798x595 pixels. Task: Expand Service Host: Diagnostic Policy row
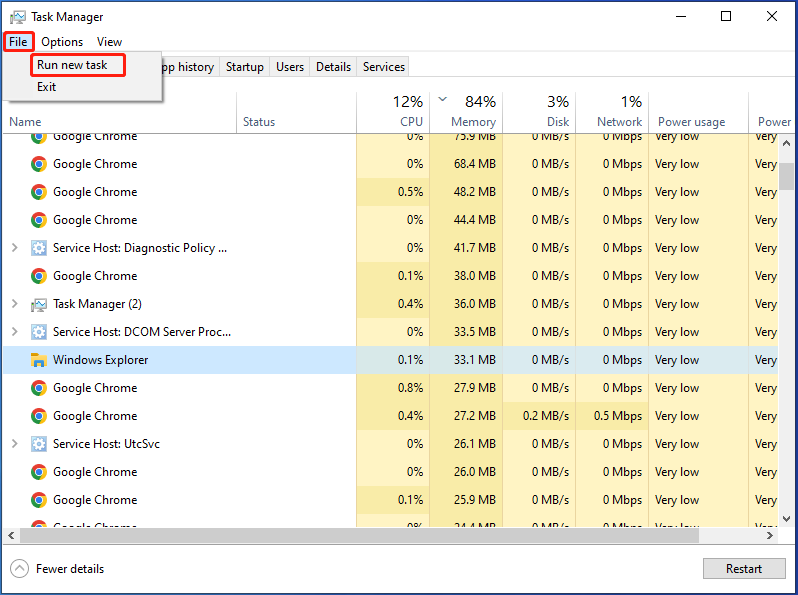[x=15, y=248]
